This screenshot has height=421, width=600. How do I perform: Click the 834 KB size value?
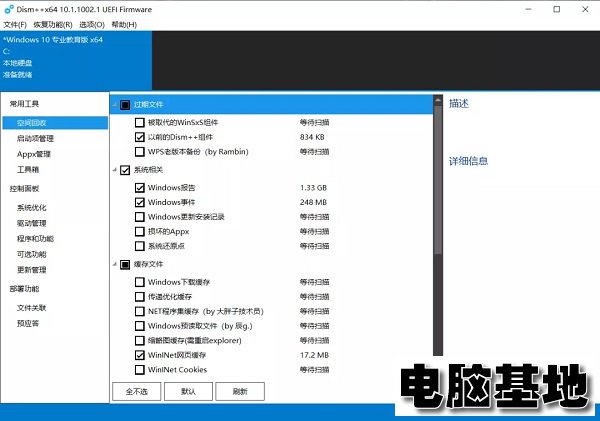click(312, 137)
